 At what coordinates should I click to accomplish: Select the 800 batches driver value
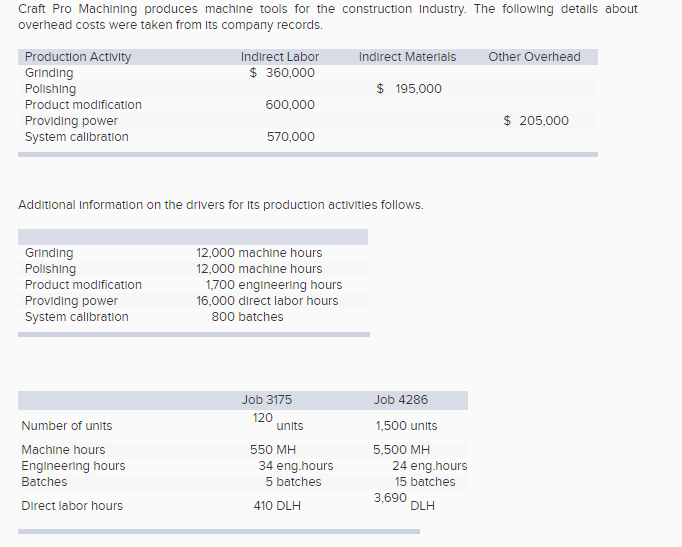coord(247,317)
